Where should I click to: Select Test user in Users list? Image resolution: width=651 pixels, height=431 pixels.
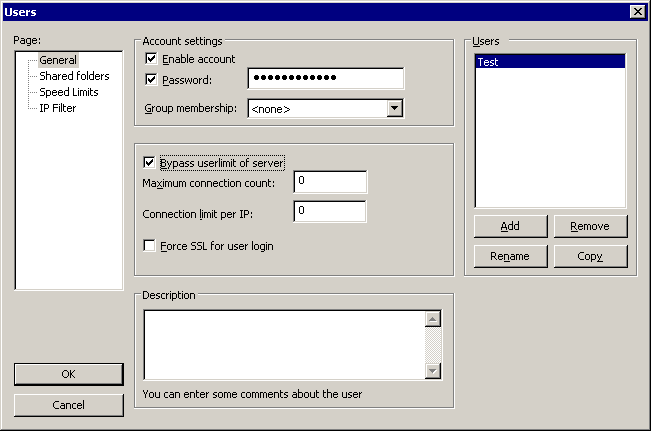pyautogui.click(x=549, y=62)
